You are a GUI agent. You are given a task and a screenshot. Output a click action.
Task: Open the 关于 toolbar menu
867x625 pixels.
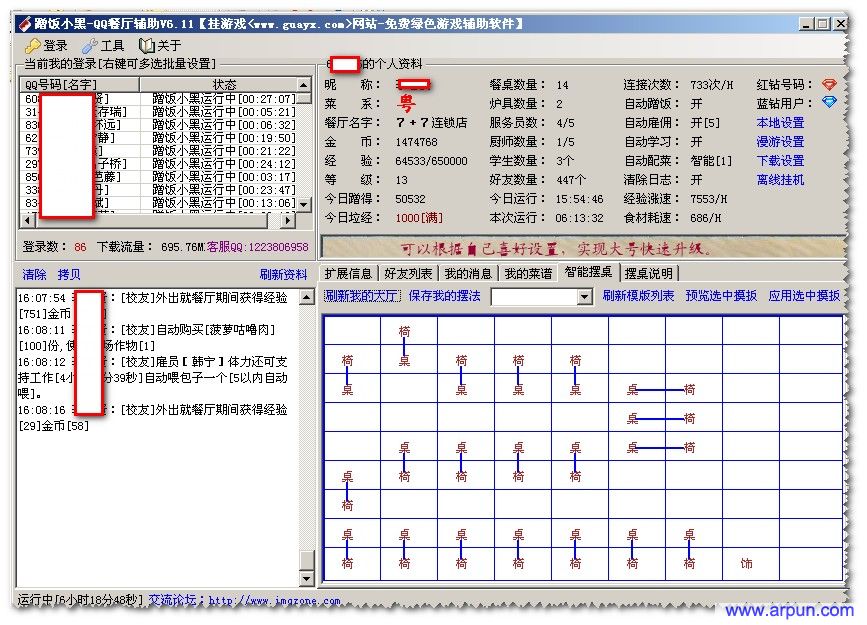click(160, 45)
